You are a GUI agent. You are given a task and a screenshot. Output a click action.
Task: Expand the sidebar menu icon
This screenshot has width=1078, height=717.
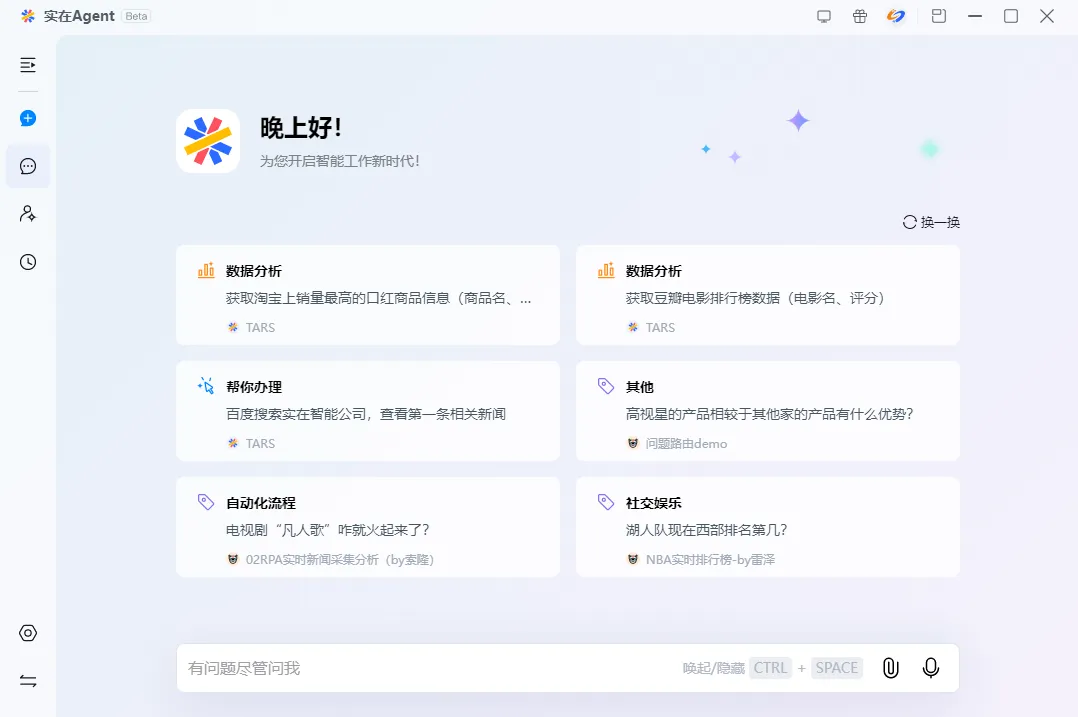click(x=28, y=65)
